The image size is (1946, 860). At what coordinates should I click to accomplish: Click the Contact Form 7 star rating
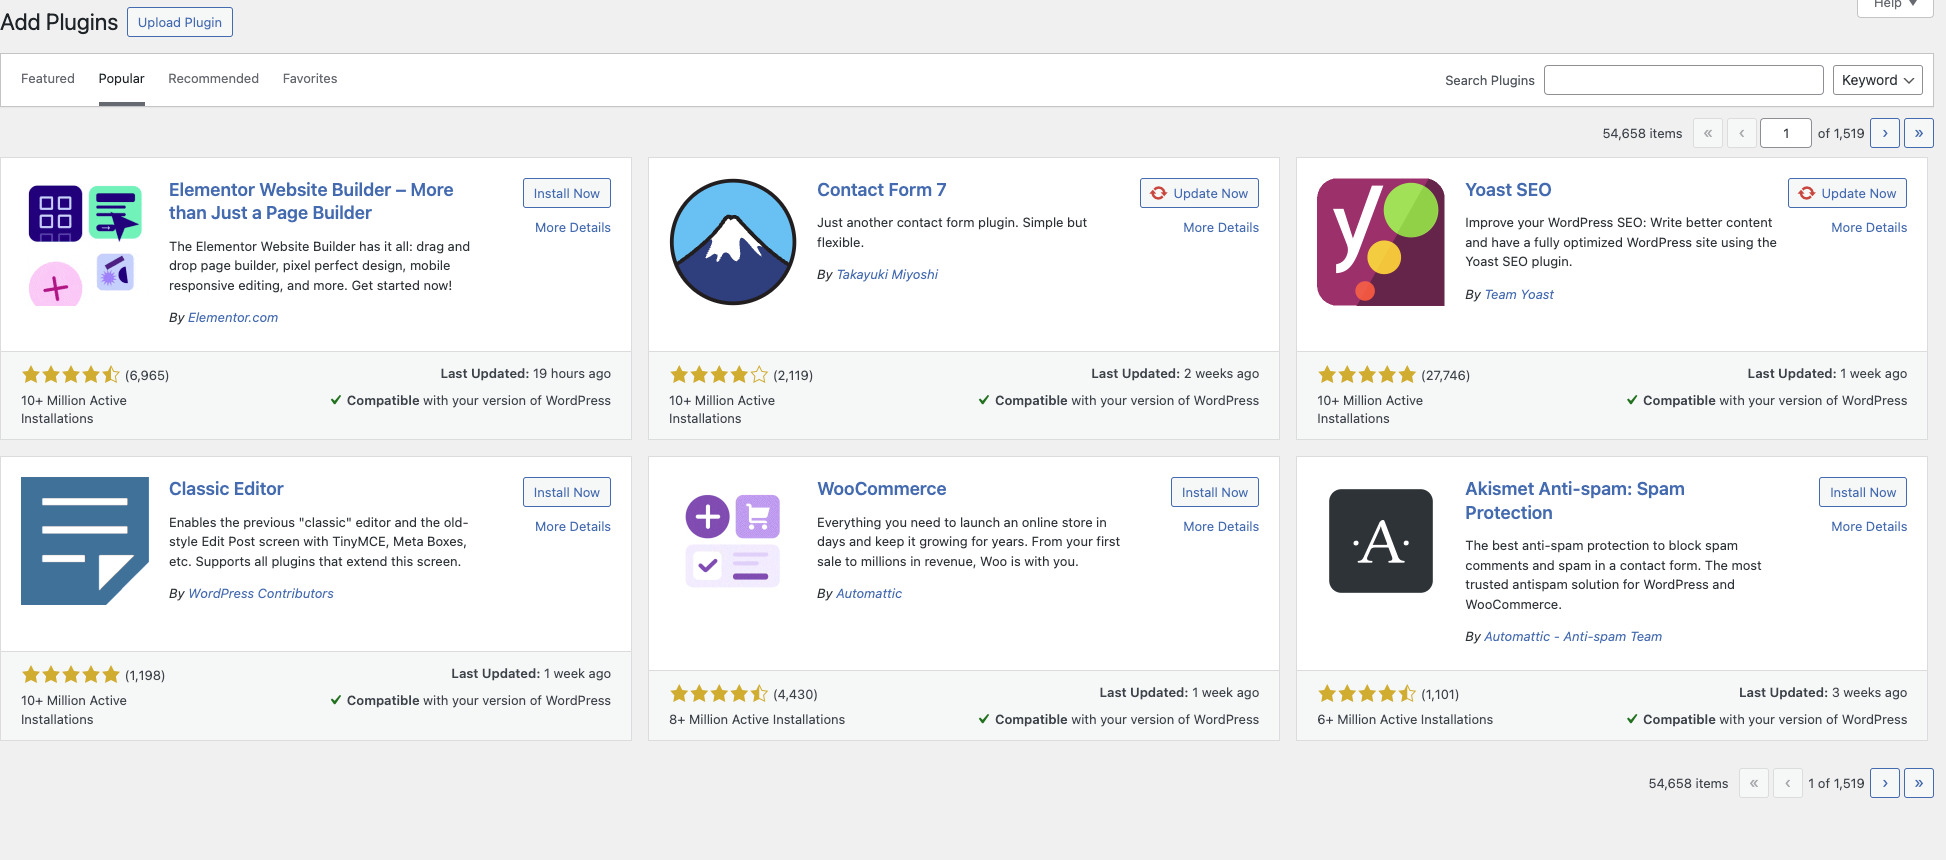pos(719,375)
